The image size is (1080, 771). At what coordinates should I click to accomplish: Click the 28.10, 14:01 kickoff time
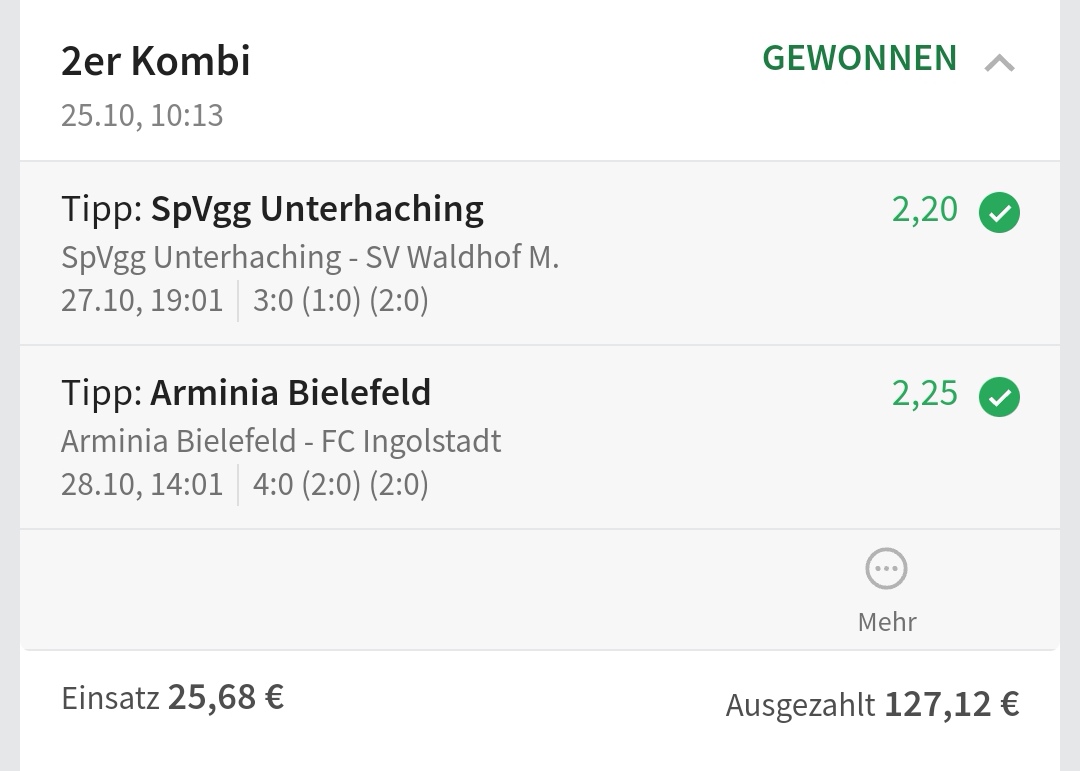tap(142, 485)
